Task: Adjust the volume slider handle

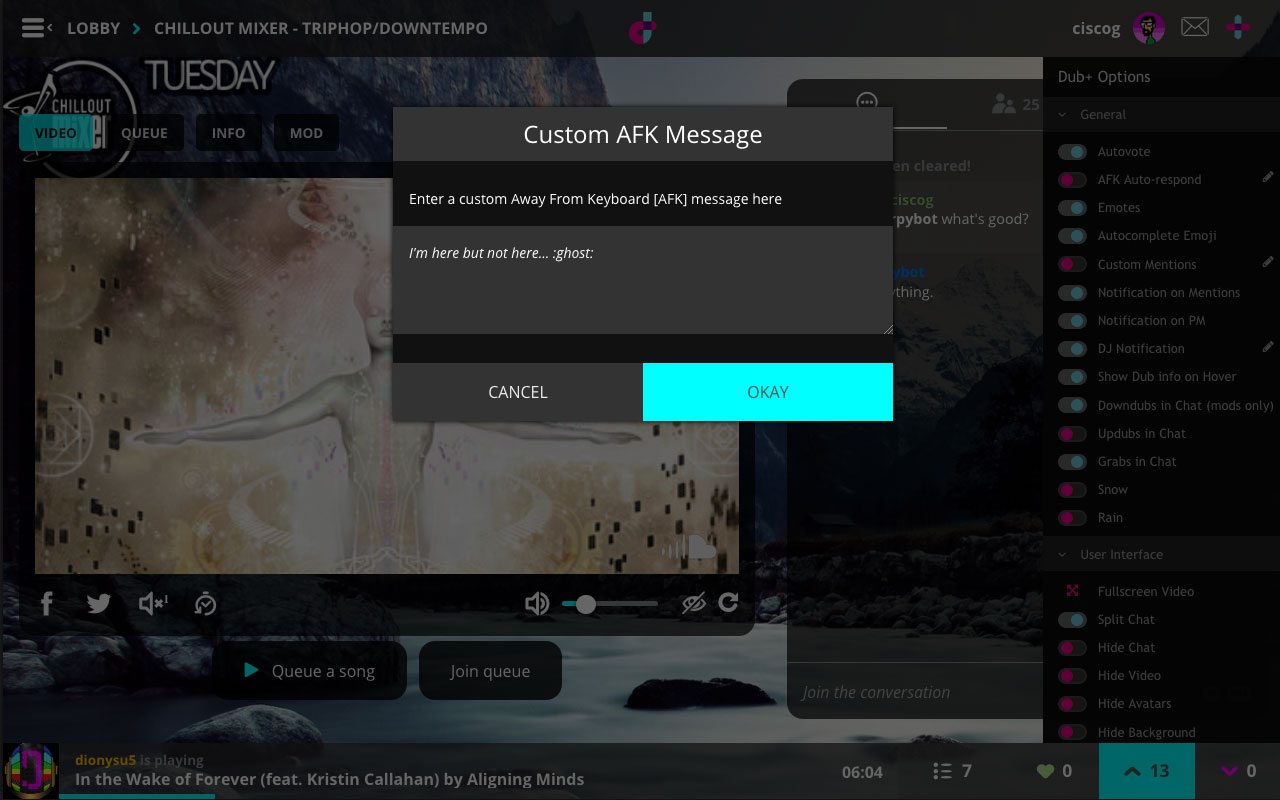Action: [x=586, y=604]
